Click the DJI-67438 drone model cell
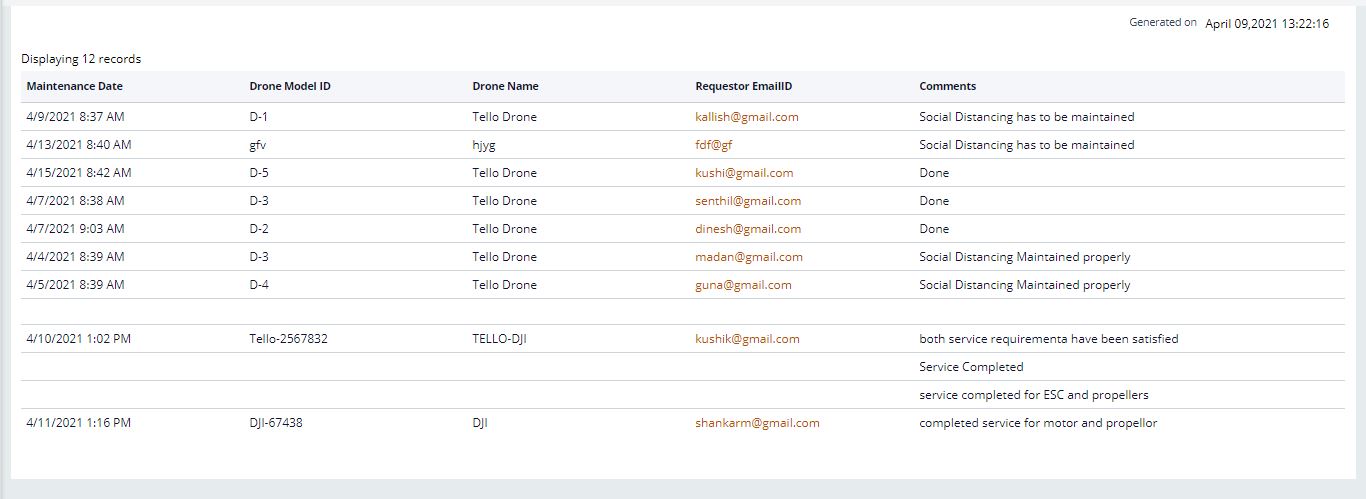1366x499 pixels. (276, 423)
